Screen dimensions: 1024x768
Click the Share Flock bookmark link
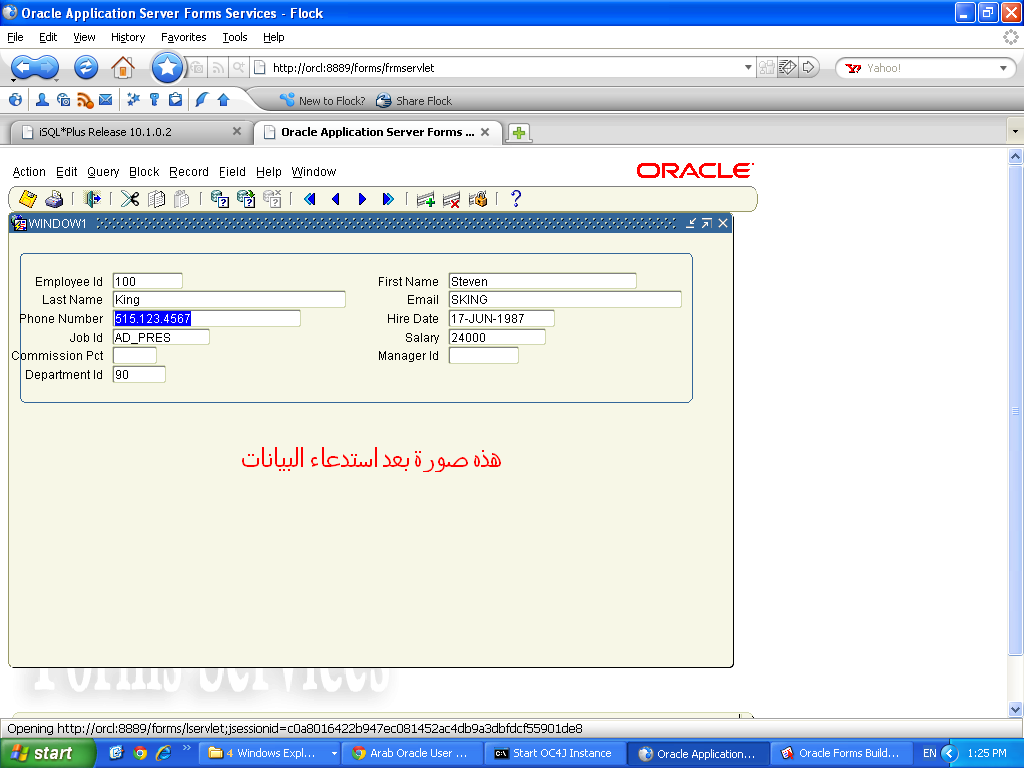414,101
